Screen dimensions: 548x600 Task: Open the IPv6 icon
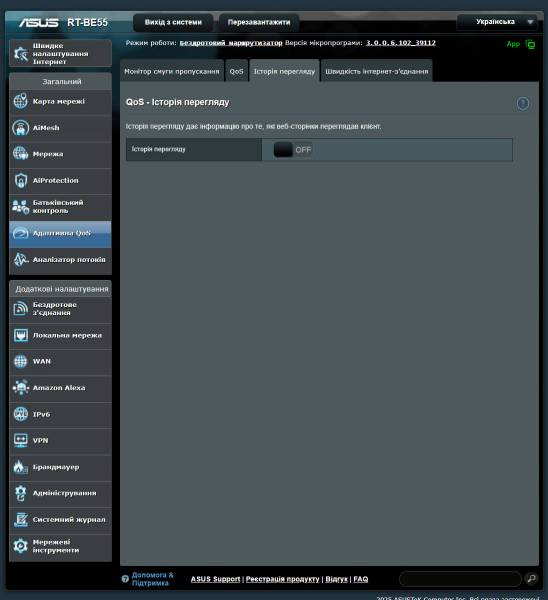pos(21,414)
